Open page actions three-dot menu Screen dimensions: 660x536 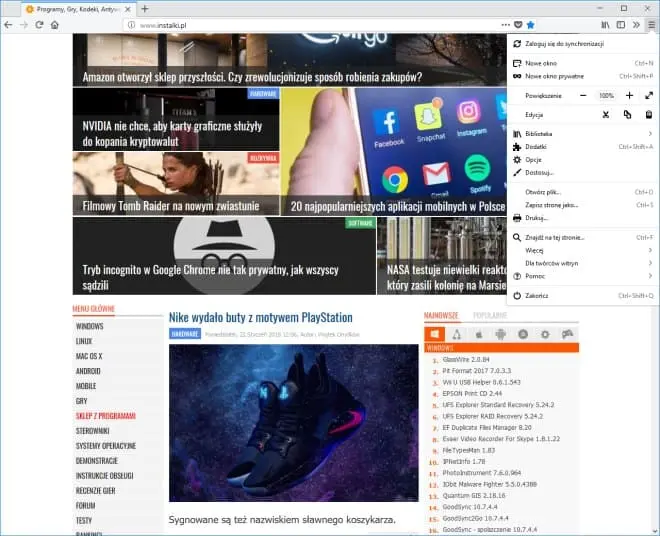click(506, 25)
